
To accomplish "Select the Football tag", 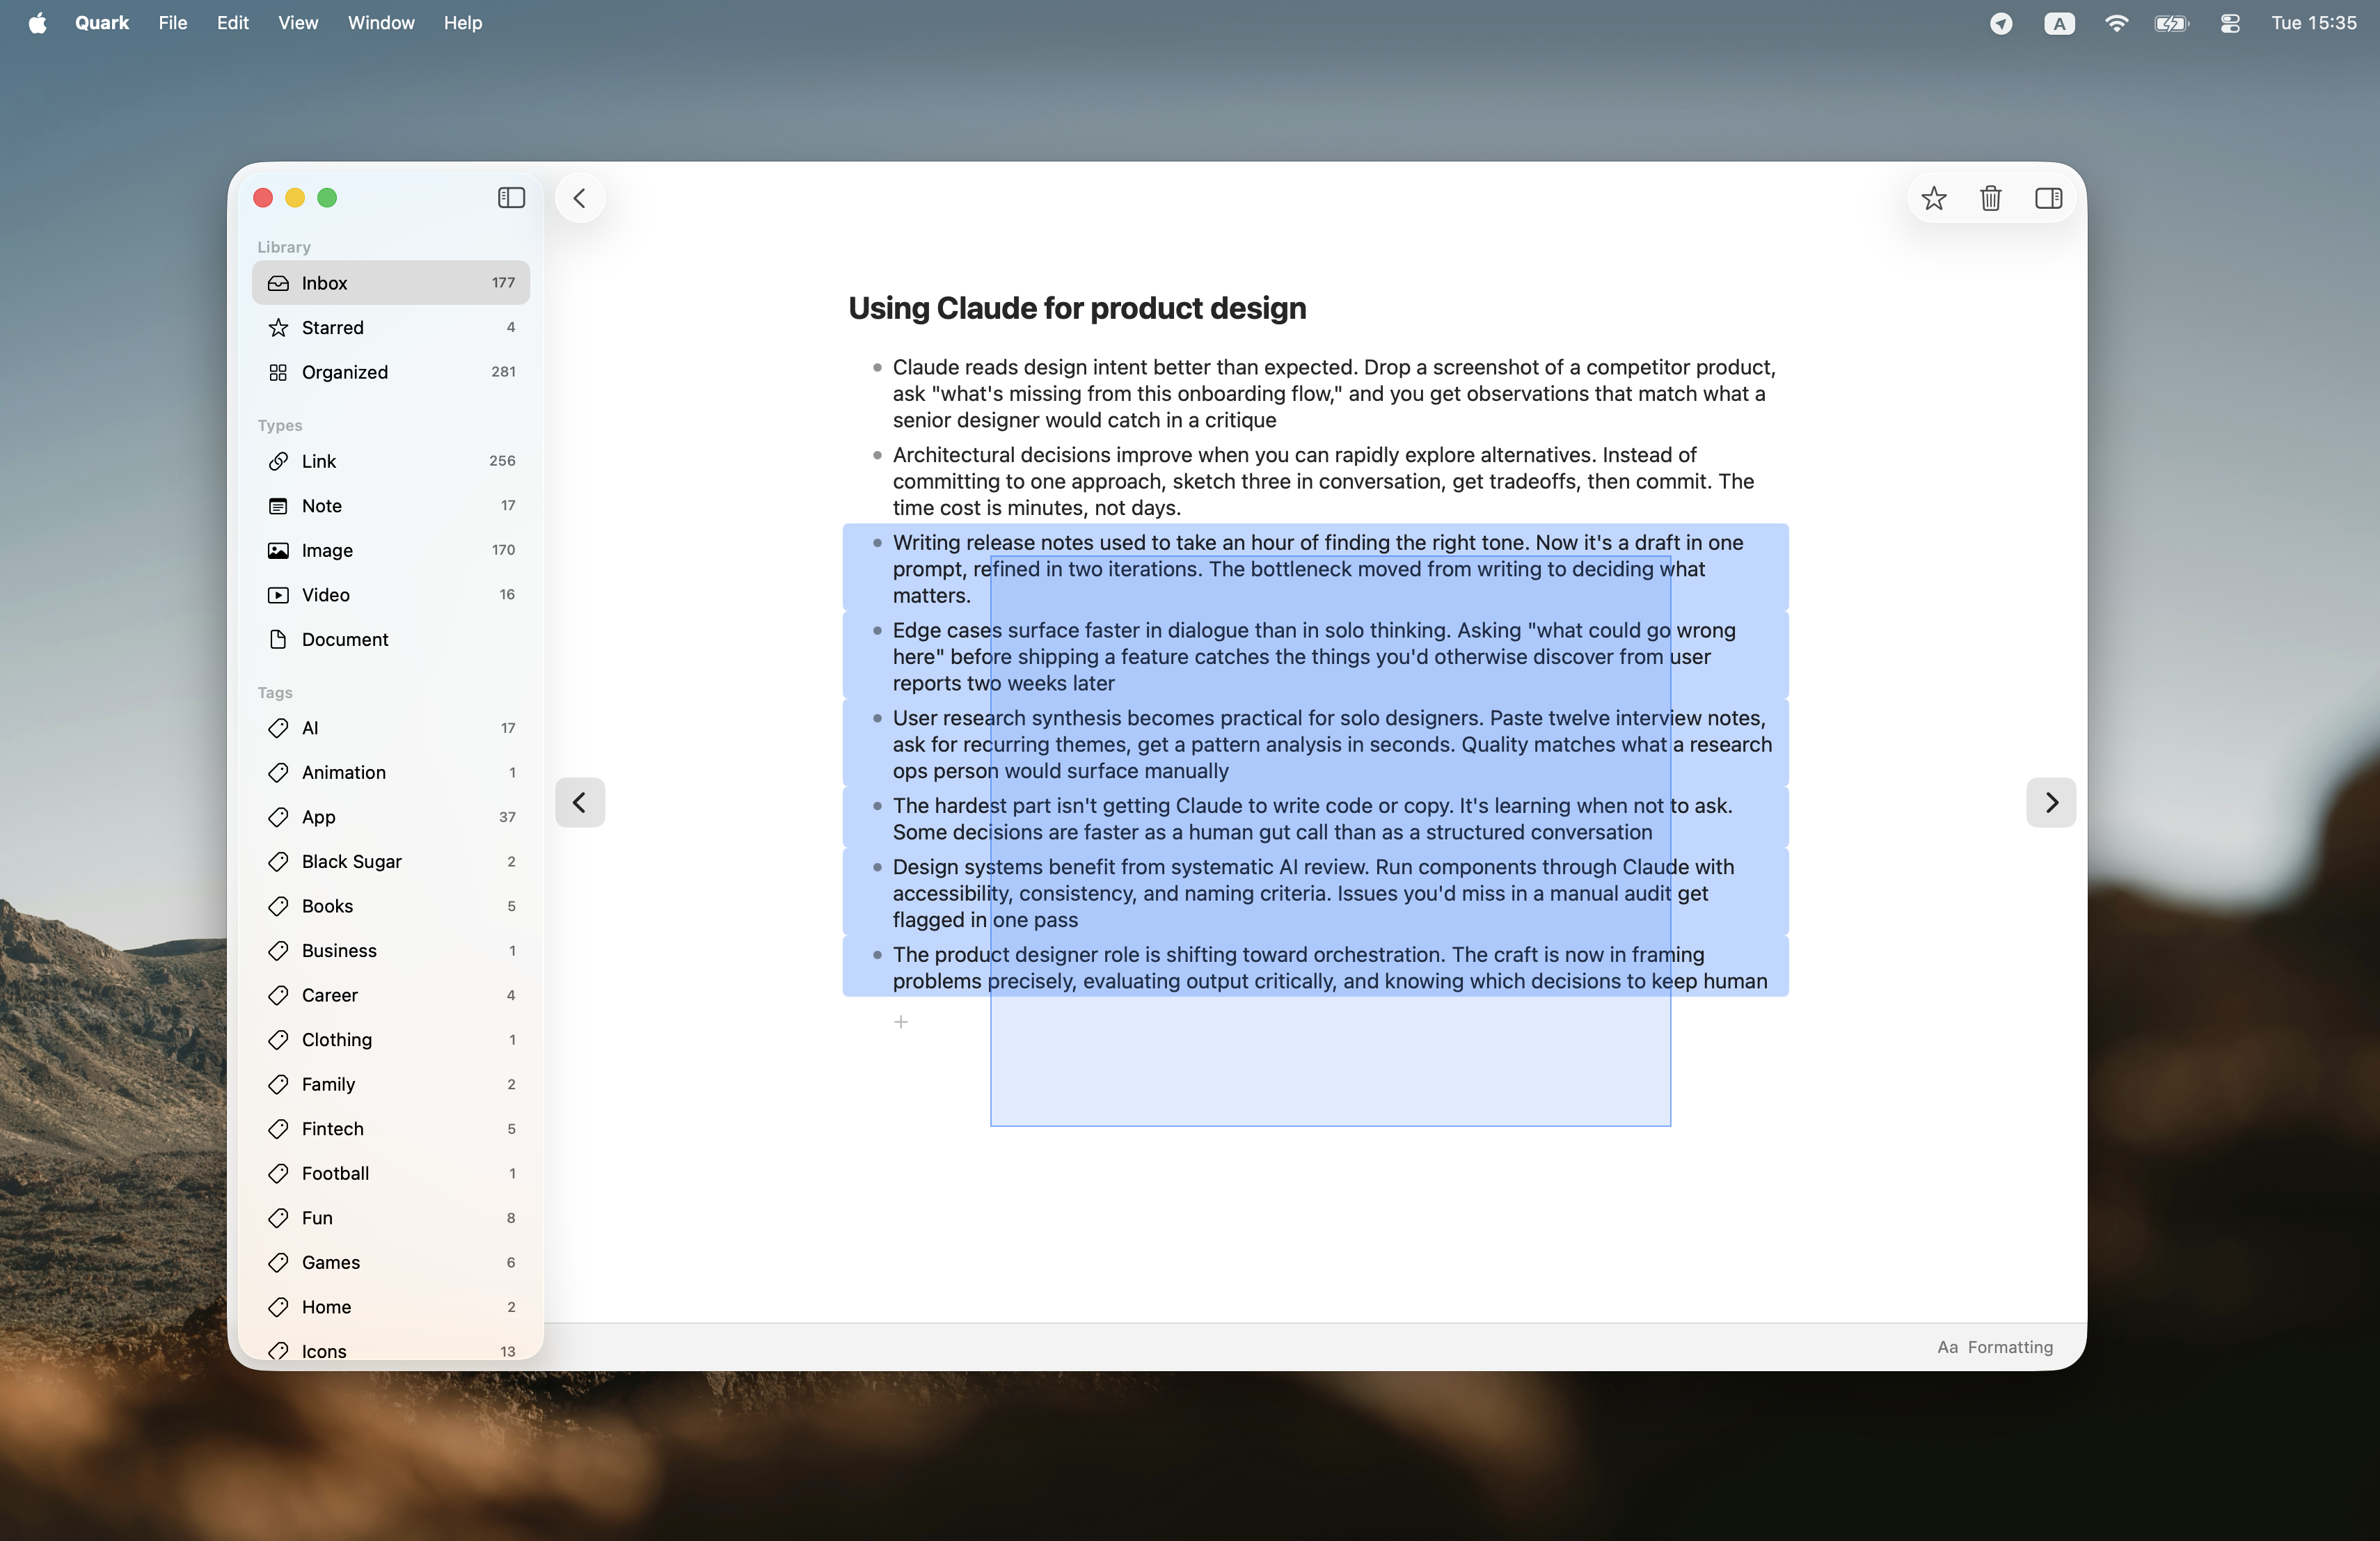I will point(391,1173).
